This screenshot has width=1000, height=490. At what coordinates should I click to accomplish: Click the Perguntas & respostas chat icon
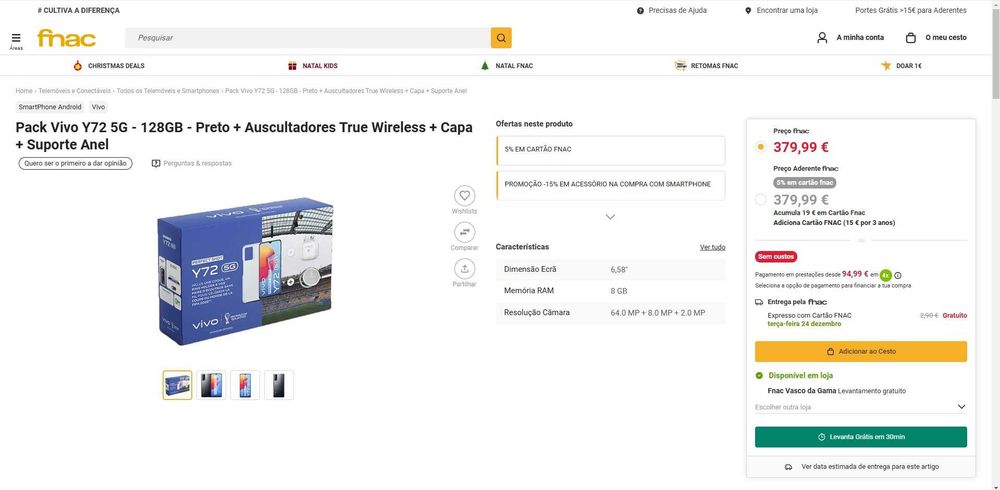point(156,163)
